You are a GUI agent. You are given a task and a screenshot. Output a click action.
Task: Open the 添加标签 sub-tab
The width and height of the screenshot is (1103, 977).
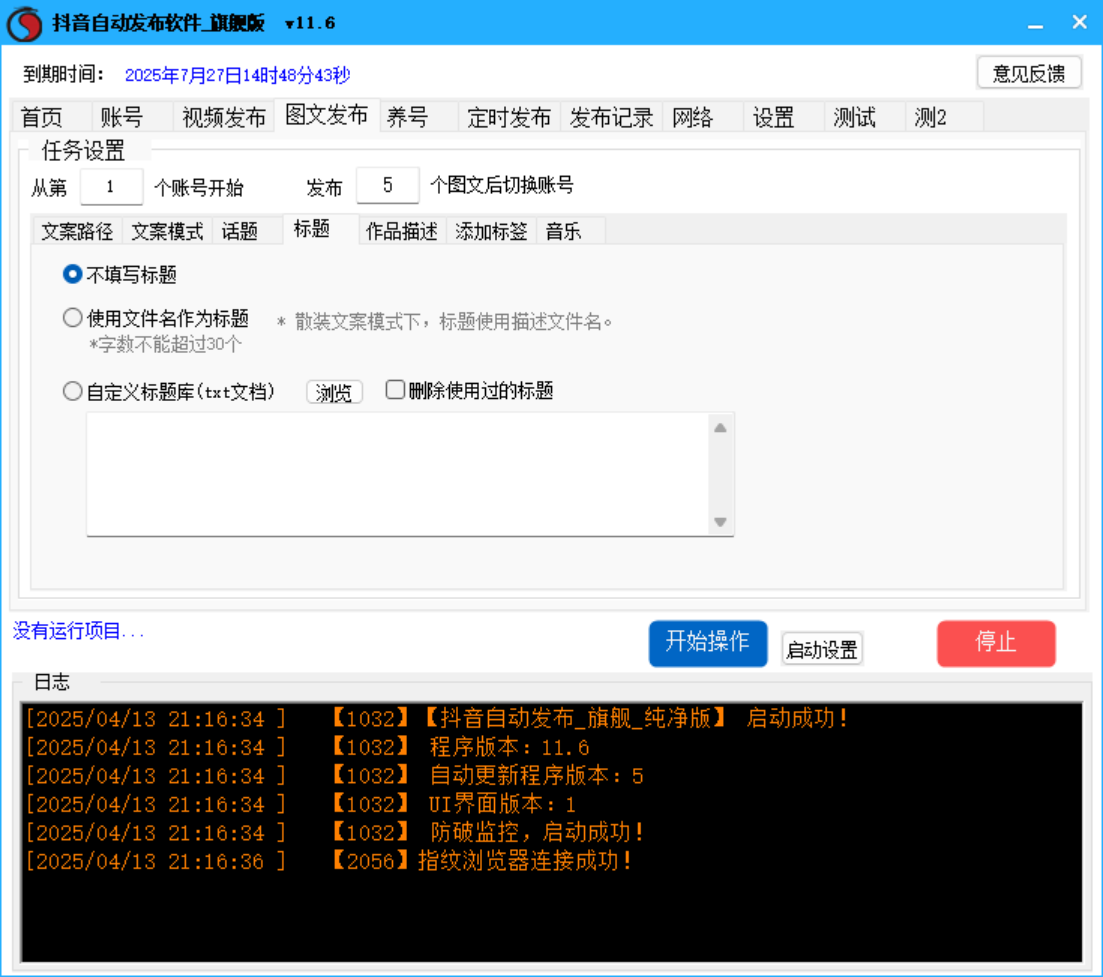[491, 231]
